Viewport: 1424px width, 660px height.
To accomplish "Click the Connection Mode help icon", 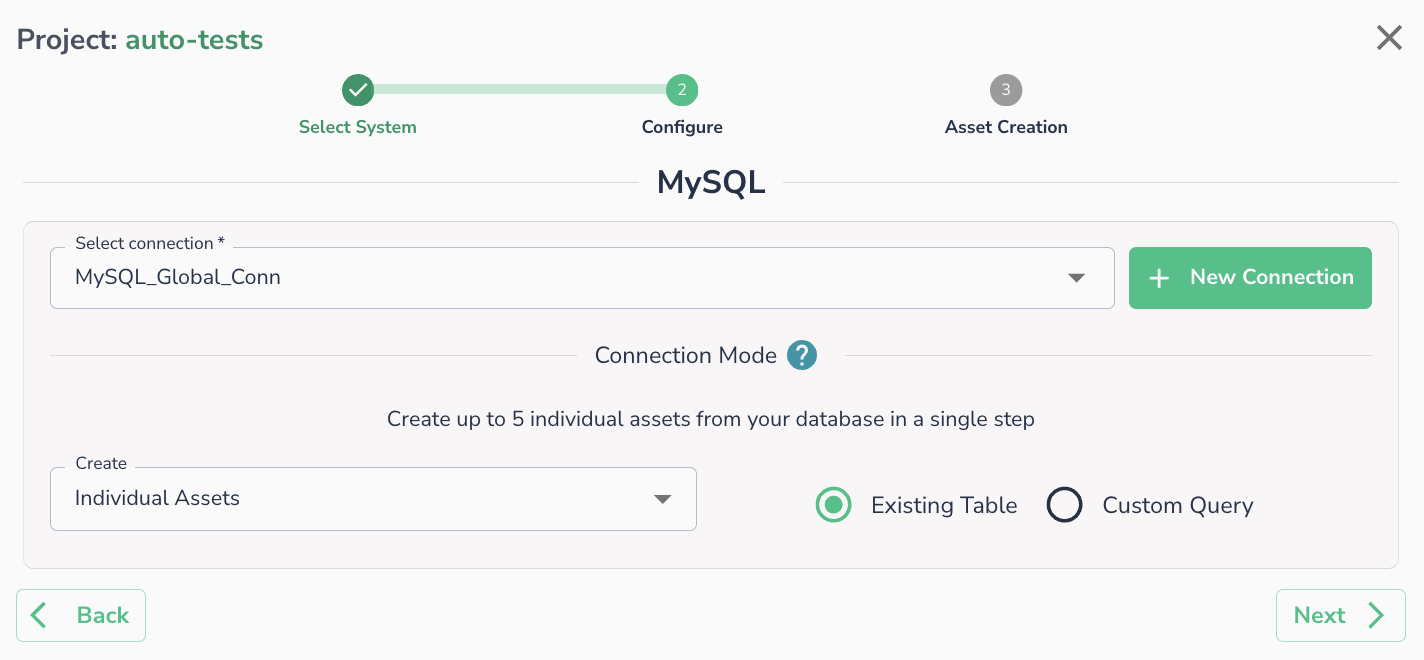I will pos(802,355).
